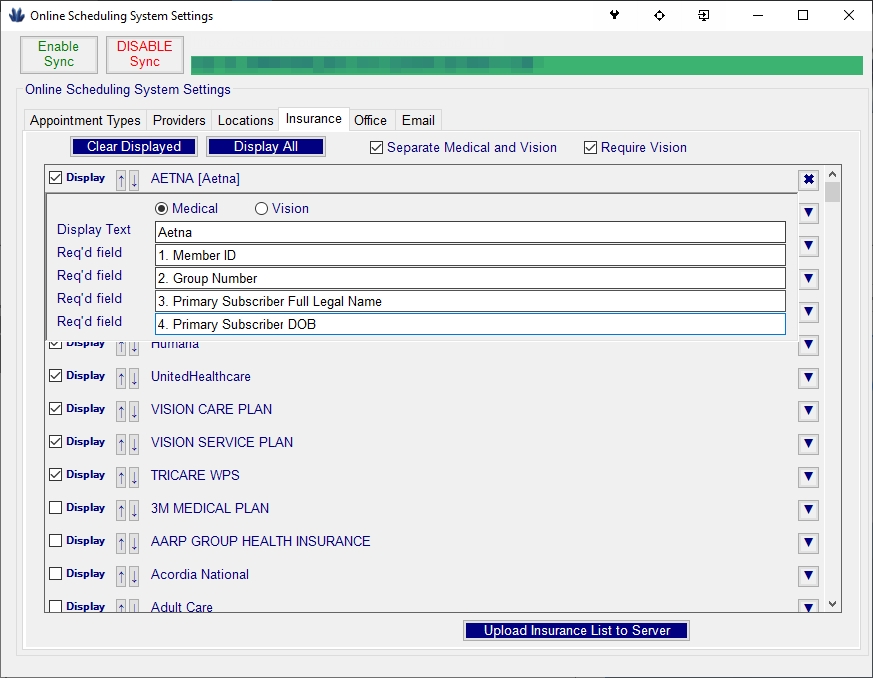Viewport: 873px width, 678px height.
Task: Open the Providers tab
Action: [179, 120]
